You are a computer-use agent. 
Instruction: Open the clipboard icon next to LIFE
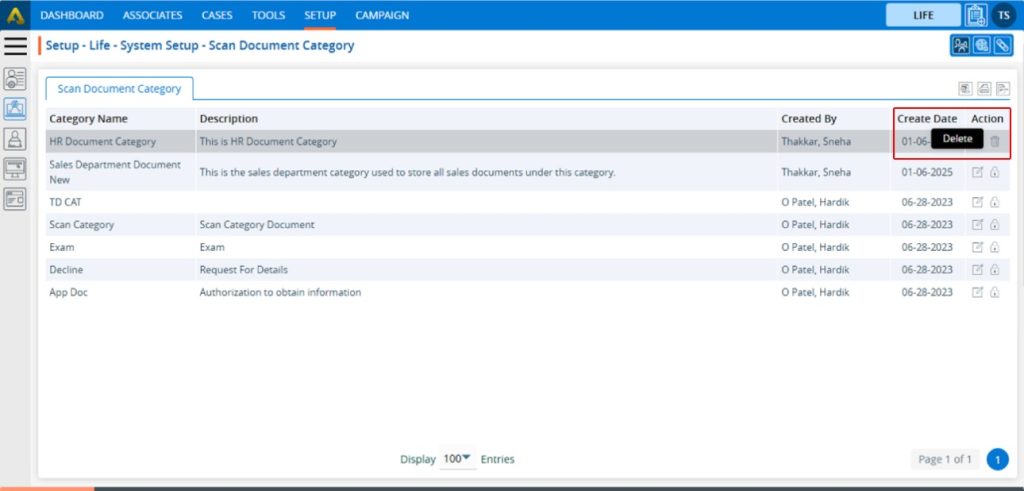(x=976, y=15)
